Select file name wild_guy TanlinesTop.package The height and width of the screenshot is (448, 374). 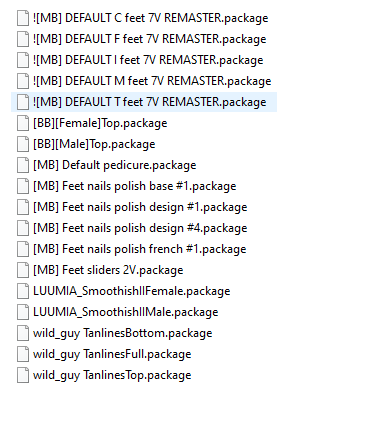click(x=112, y=375)
